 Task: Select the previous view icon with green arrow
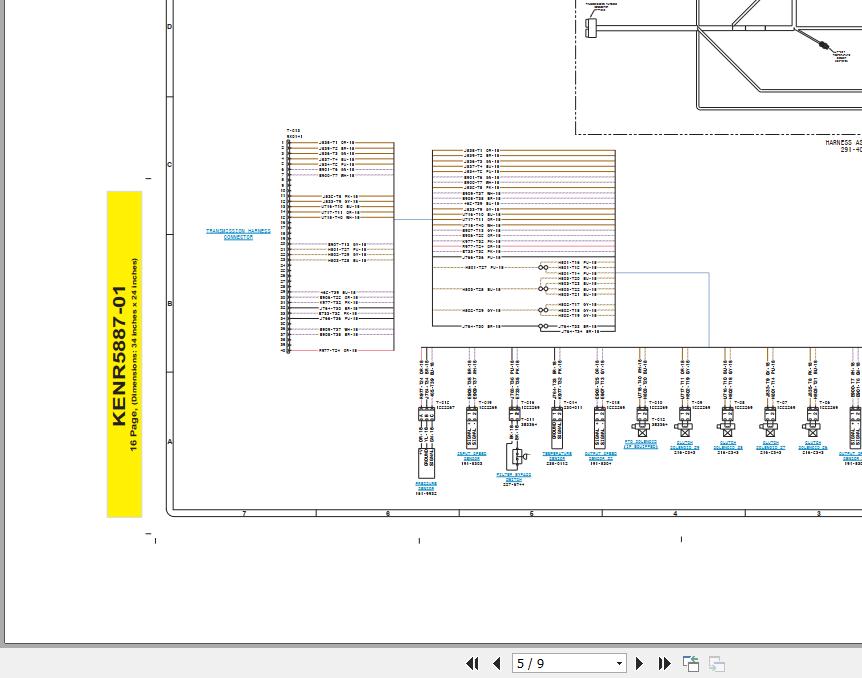tap(691, 663)
